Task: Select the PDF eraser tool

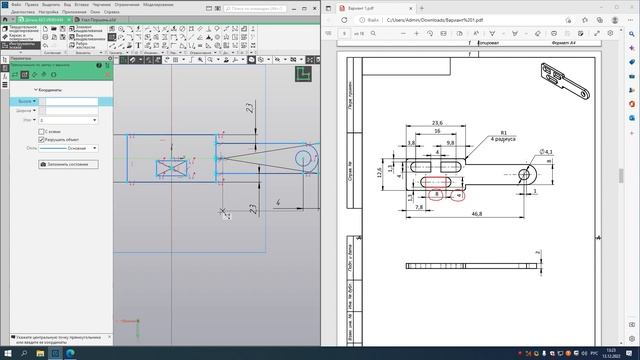Action: [538, 33]
